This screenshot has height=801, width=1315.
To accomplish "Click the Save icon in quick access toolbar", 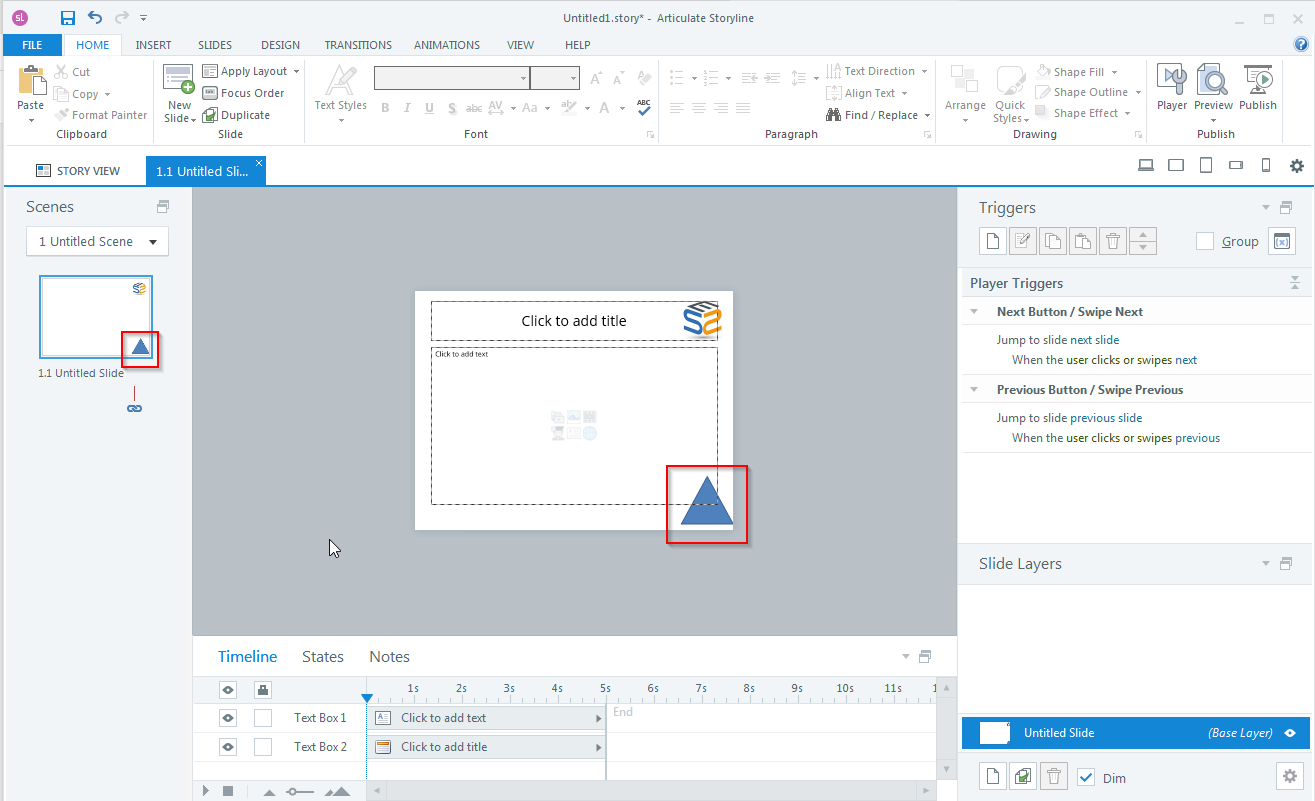I will 68,18.
